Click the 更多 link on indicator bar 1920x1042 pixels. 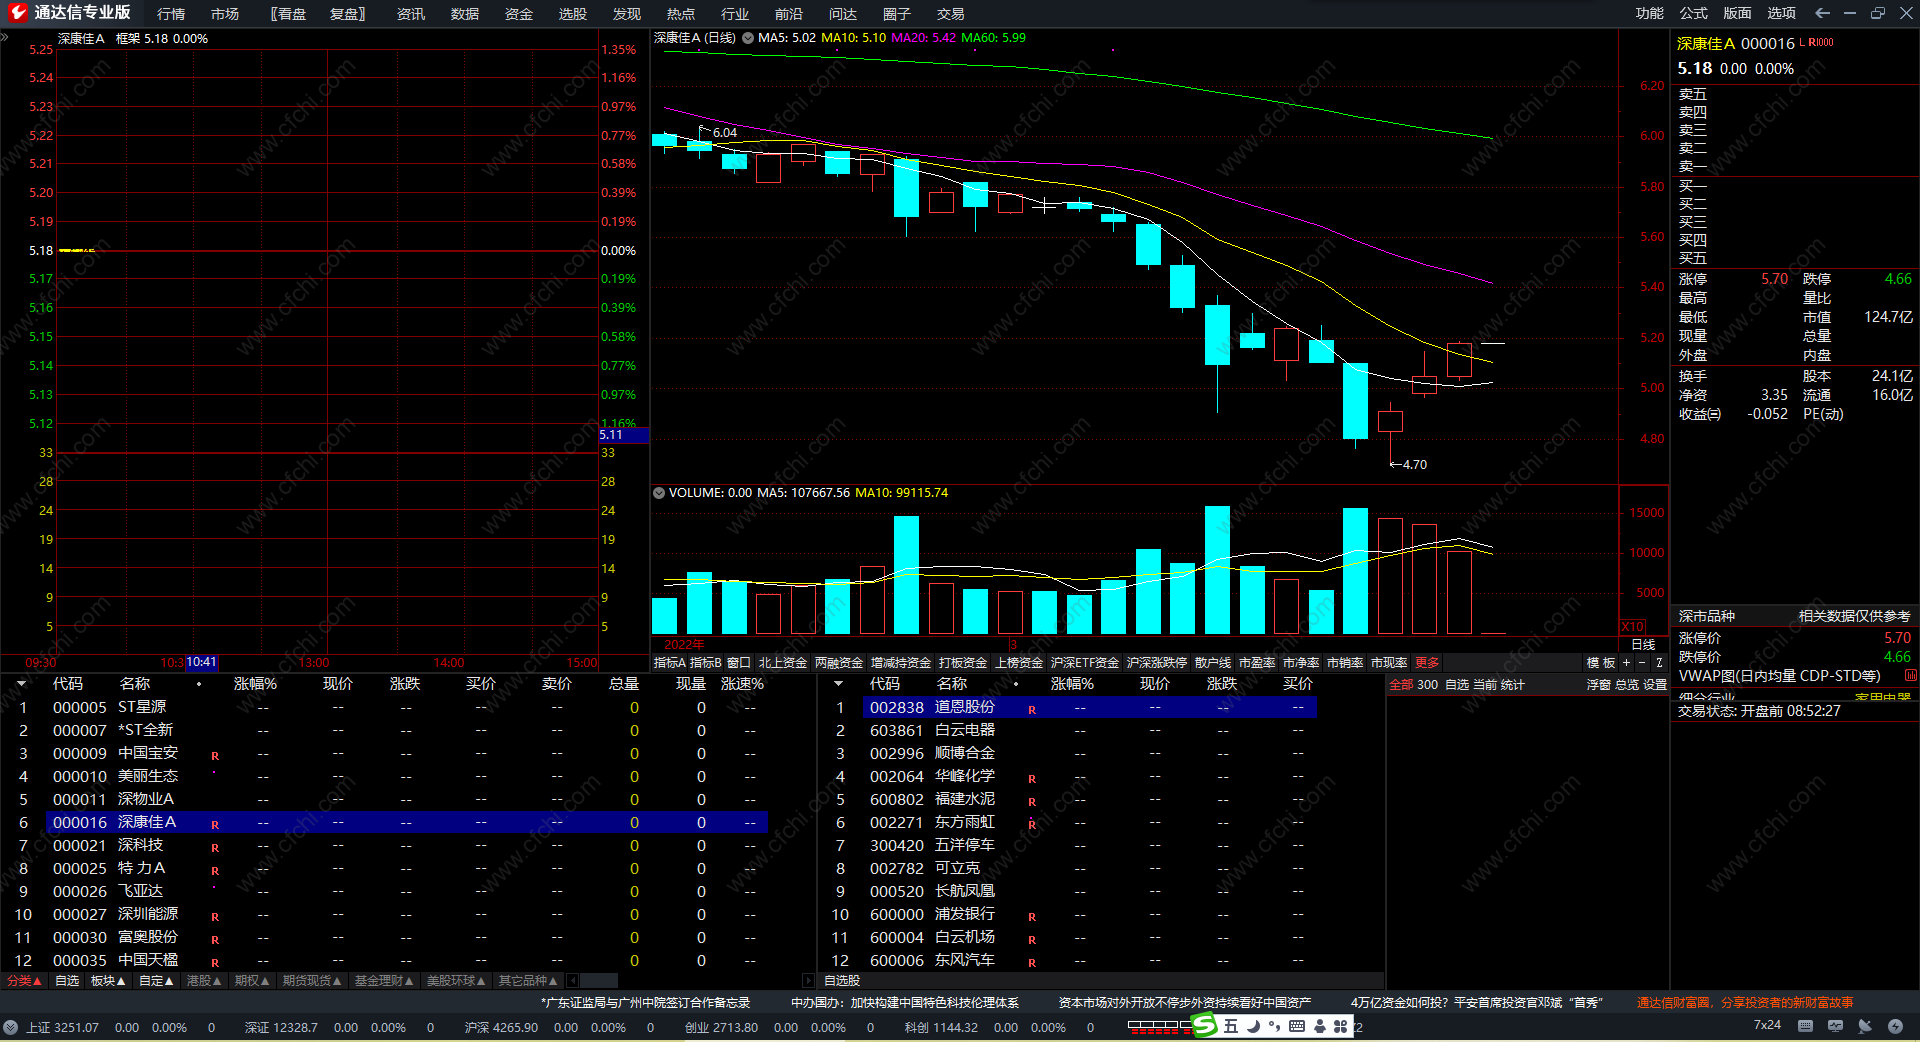(1427, 663)
